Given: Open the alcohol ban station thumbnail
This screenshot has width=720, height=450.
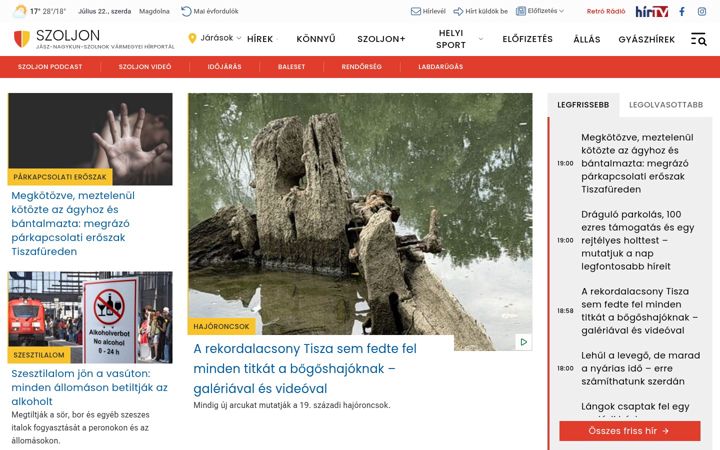Looking at the screenshot, I should tap(90, 317).
